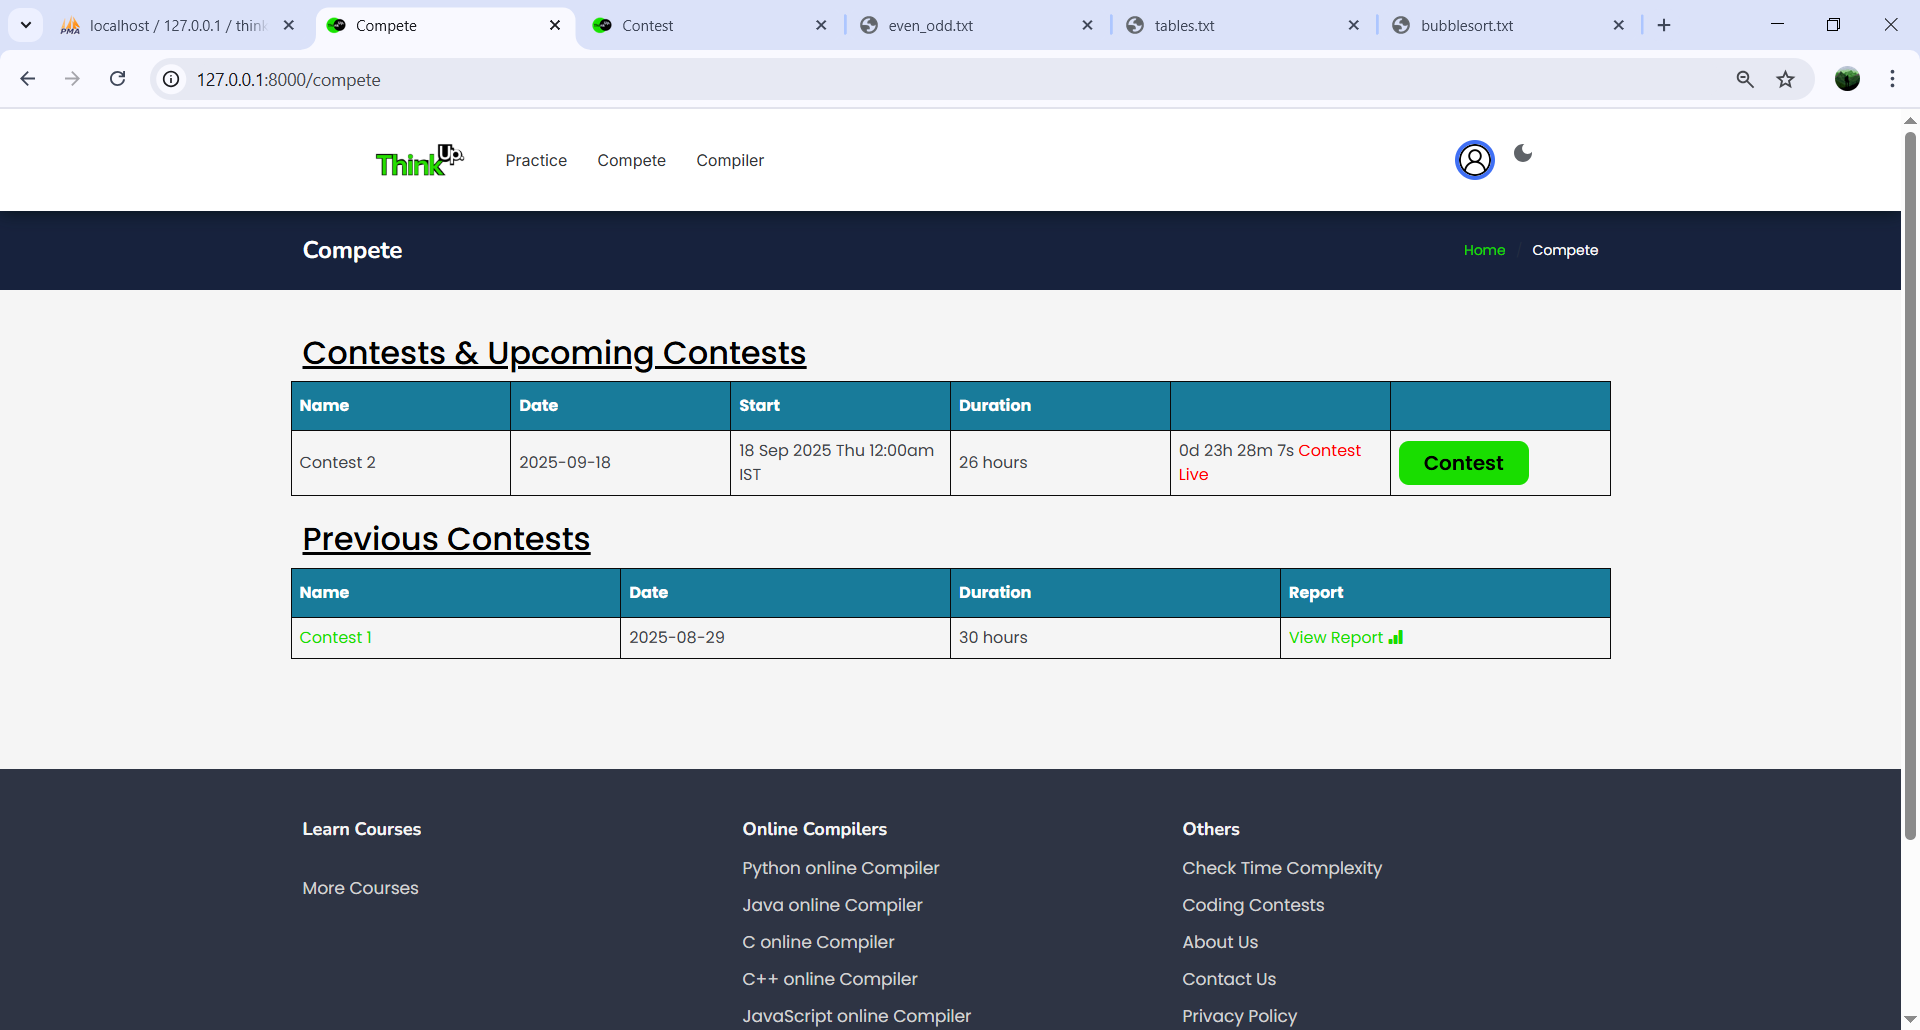This screenshot has height=1030, width=1920.
Task: Reload the page with the refresh icon
Action: [x=118, y=79]
